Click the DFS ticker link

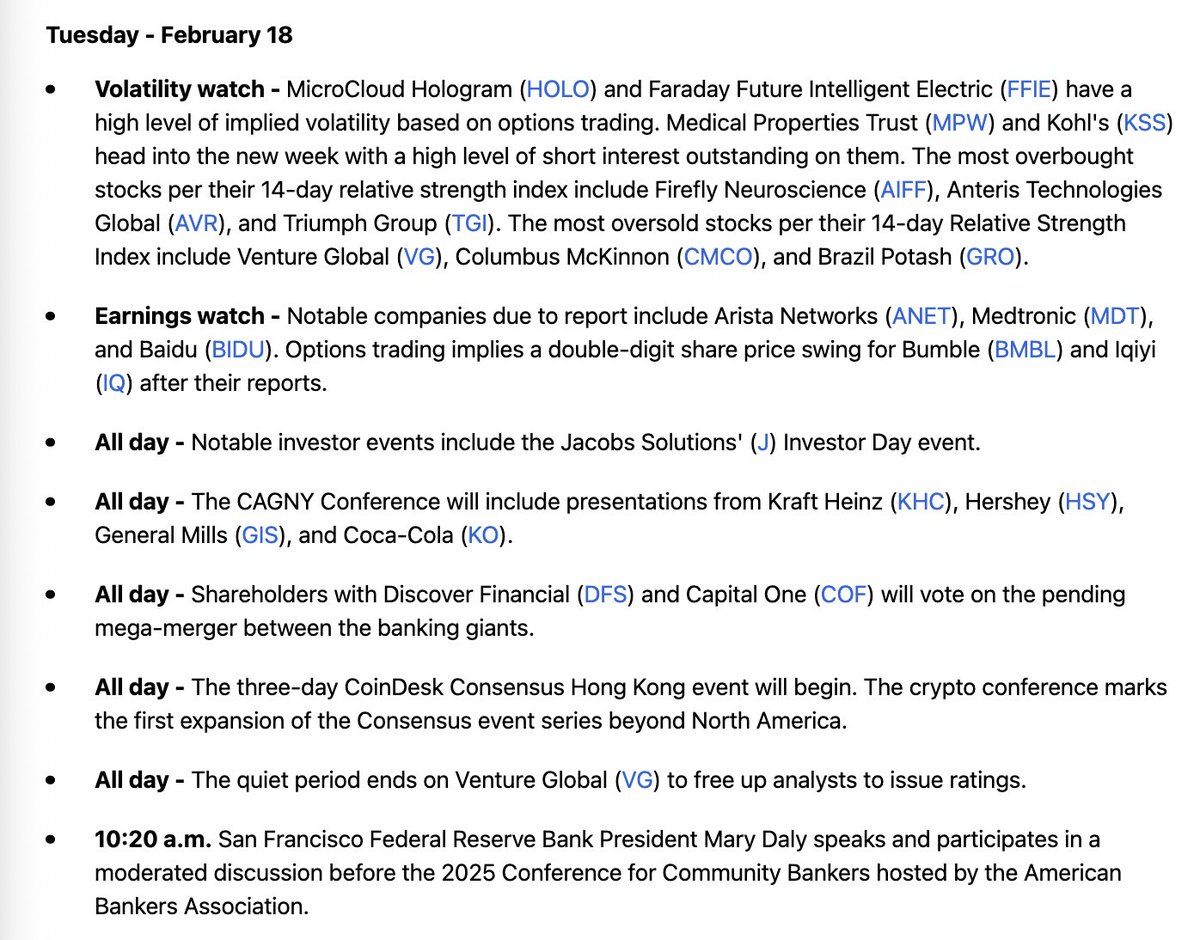pos(604,594)
